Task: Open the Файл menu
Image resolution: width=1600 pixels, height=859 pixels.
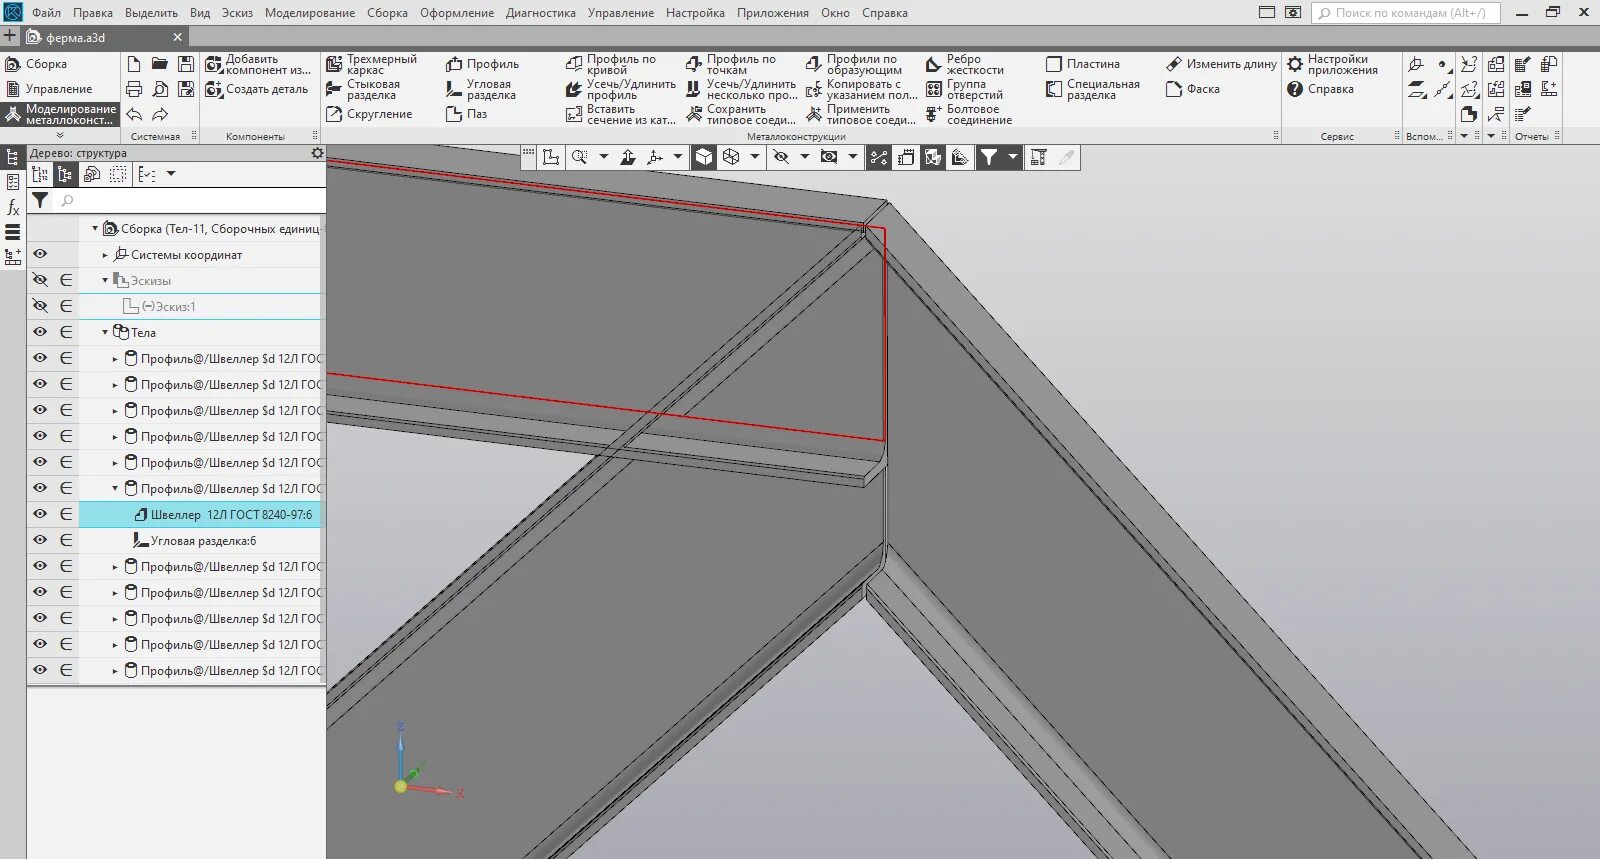Action: (x=46, y=13)
